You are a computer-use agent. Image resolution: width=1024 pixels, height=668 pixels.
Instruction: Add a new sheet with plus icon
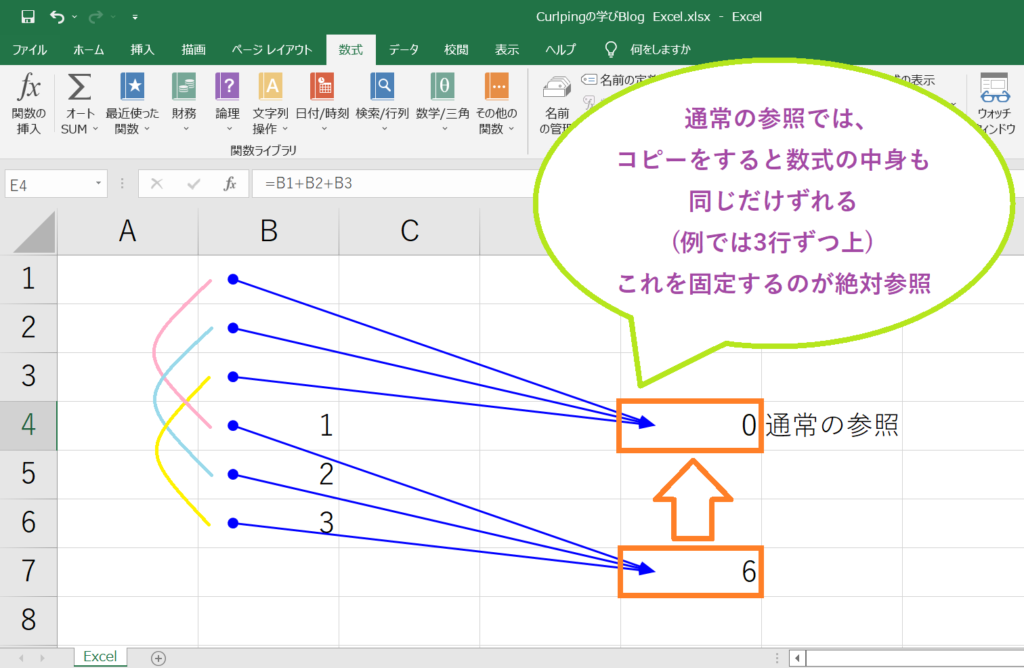(x=158, y=658)
